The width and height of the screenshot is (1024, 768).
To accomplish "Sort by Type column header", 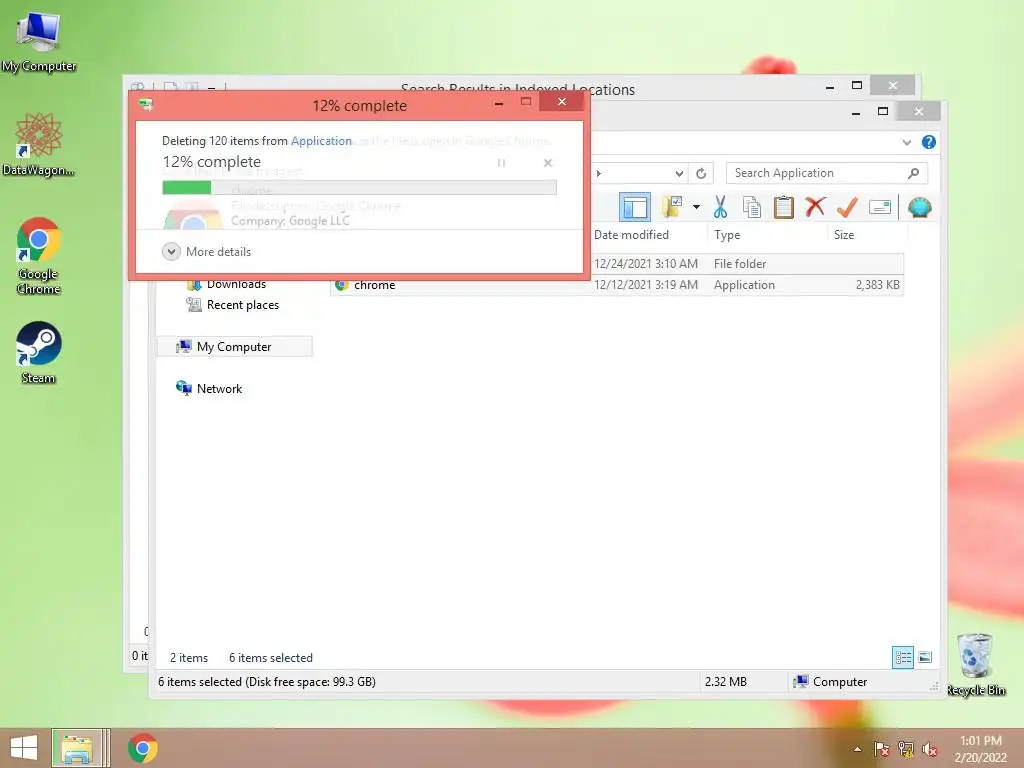I will click(727, 235).
